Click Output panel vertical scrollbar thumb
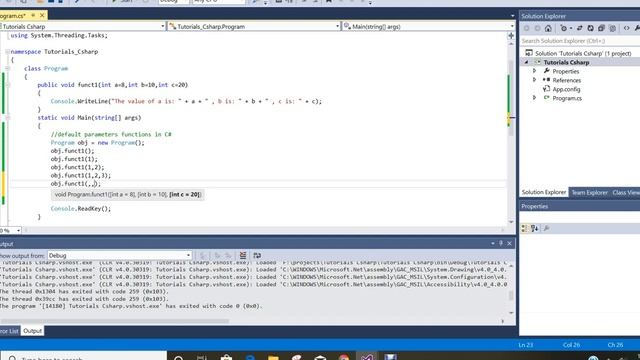The width and height of the screenshot is (640, 360). coord(511,296)
